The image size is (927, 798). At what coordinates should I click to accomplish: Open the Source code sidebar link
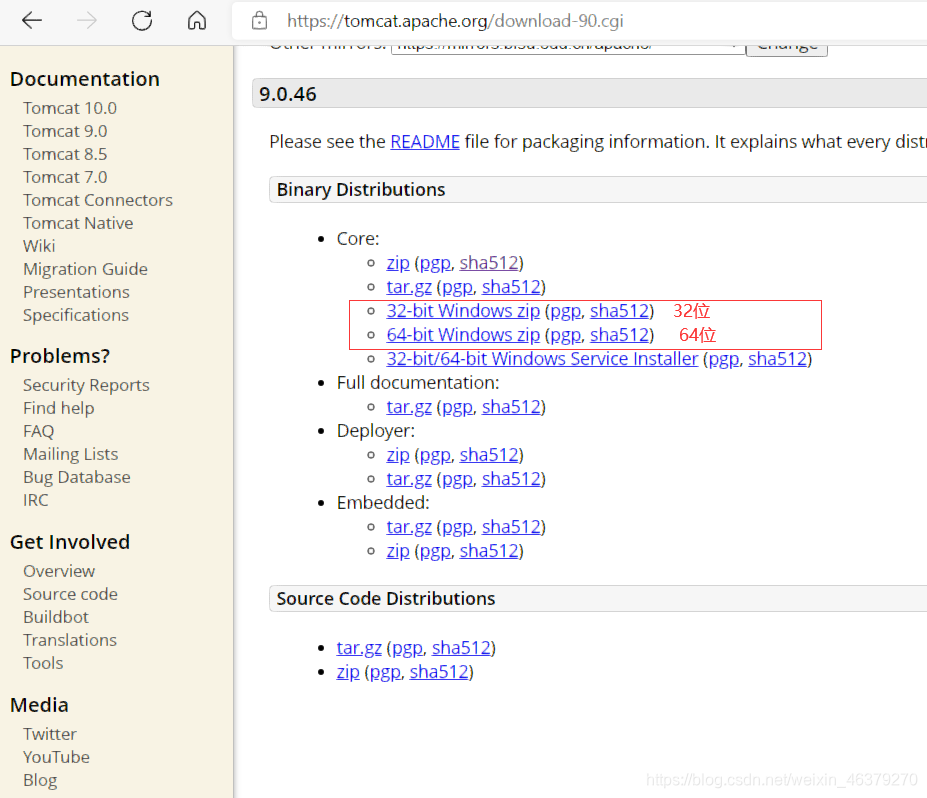tap(70, 595)
